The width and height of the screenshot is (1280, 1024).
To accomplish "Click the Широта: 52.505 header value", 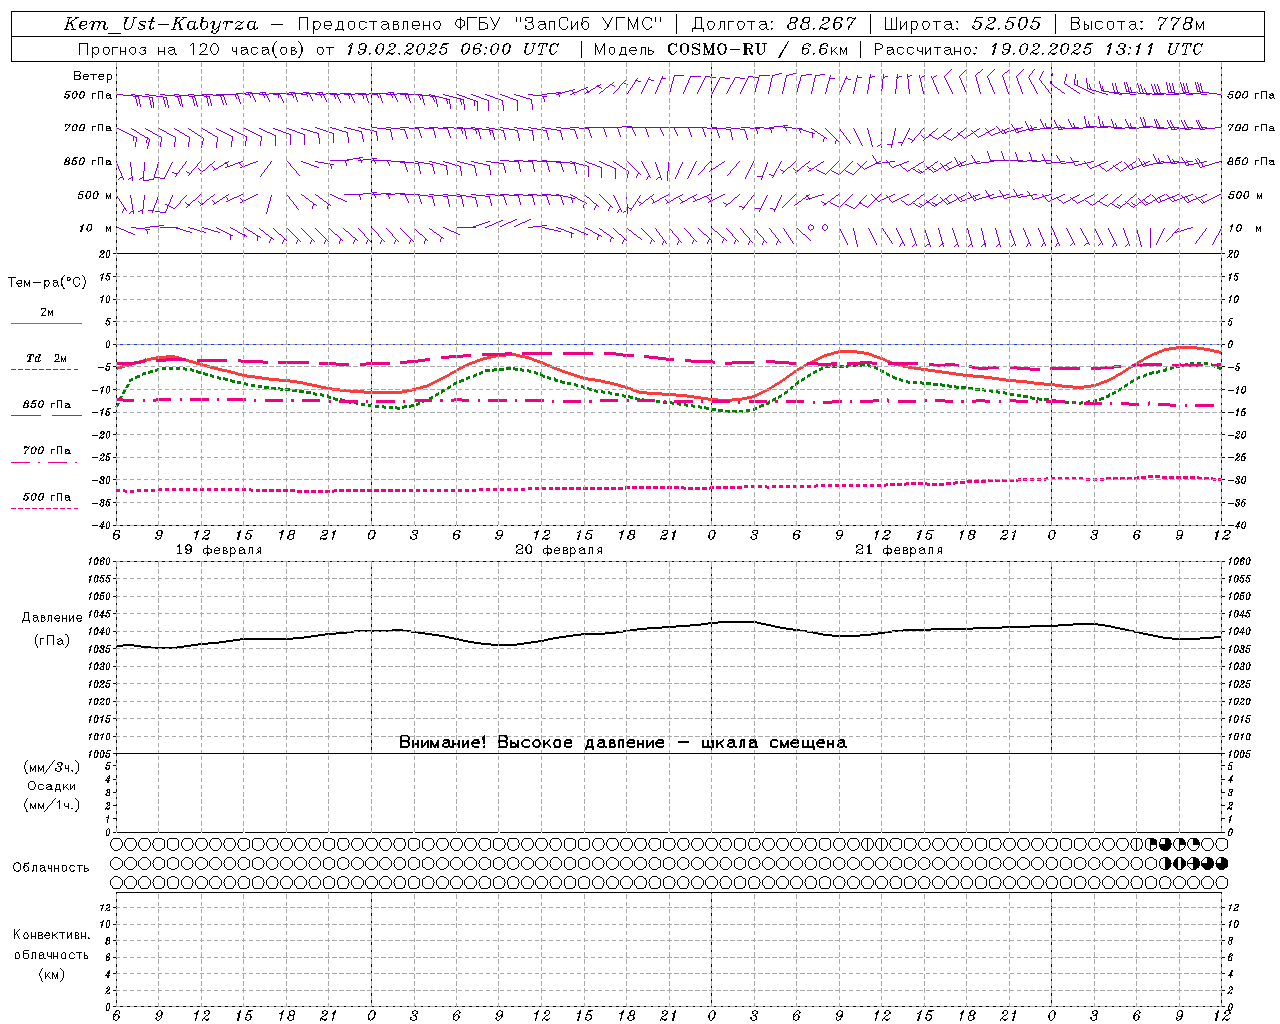I will (962, 24).
